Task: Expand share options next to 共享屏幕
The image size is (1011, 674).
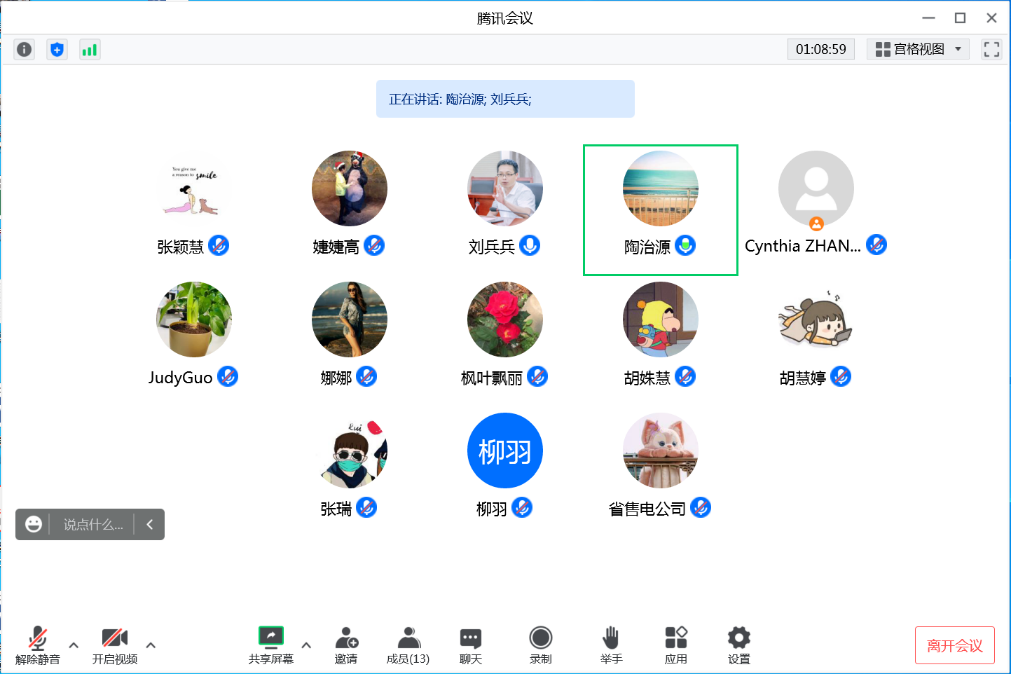Action: click(x=306, y=645)
